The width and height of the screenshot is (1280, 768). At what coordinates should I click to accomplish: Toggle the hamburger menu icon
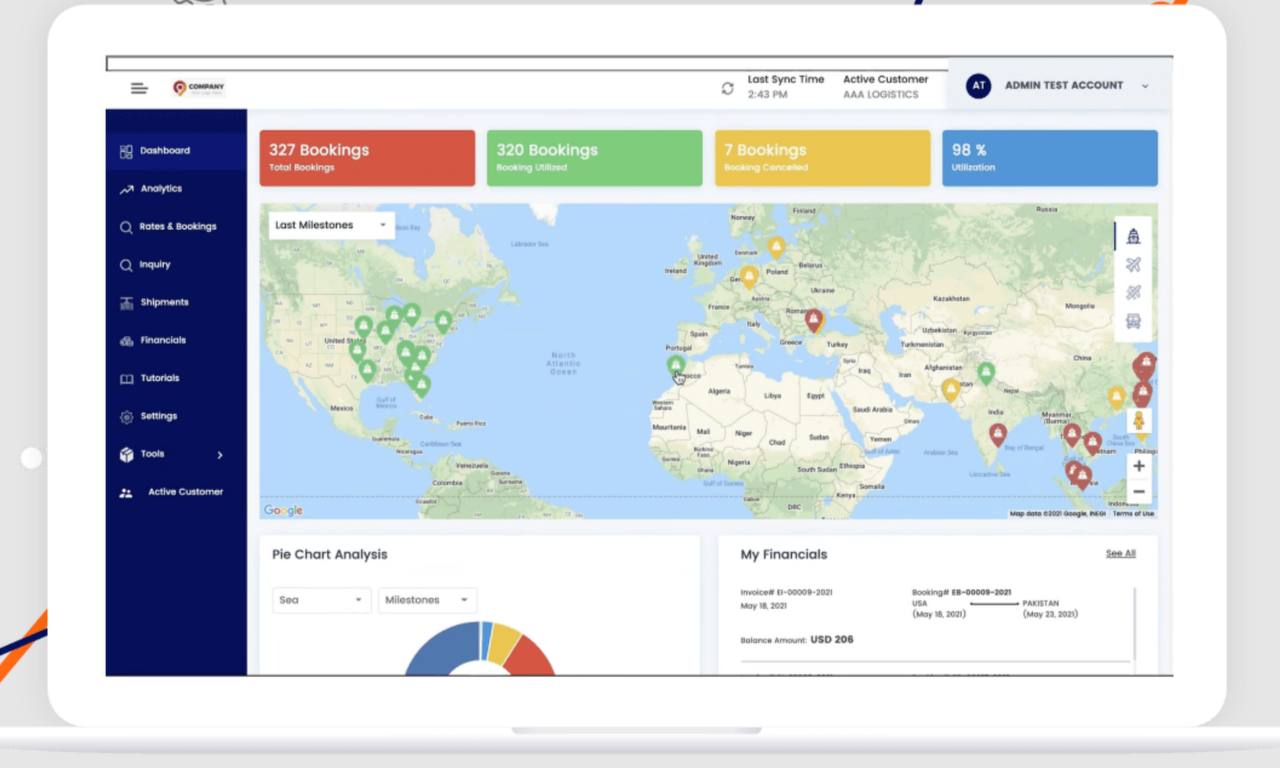(139, 88)
